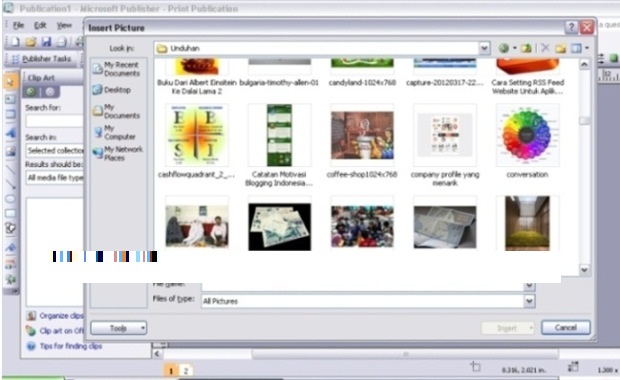Click the horizontal scrollbar left arrow in Publisher
The height and width of the screenshot is (380, 620).
pyautogui.click(x=157, y=354)
